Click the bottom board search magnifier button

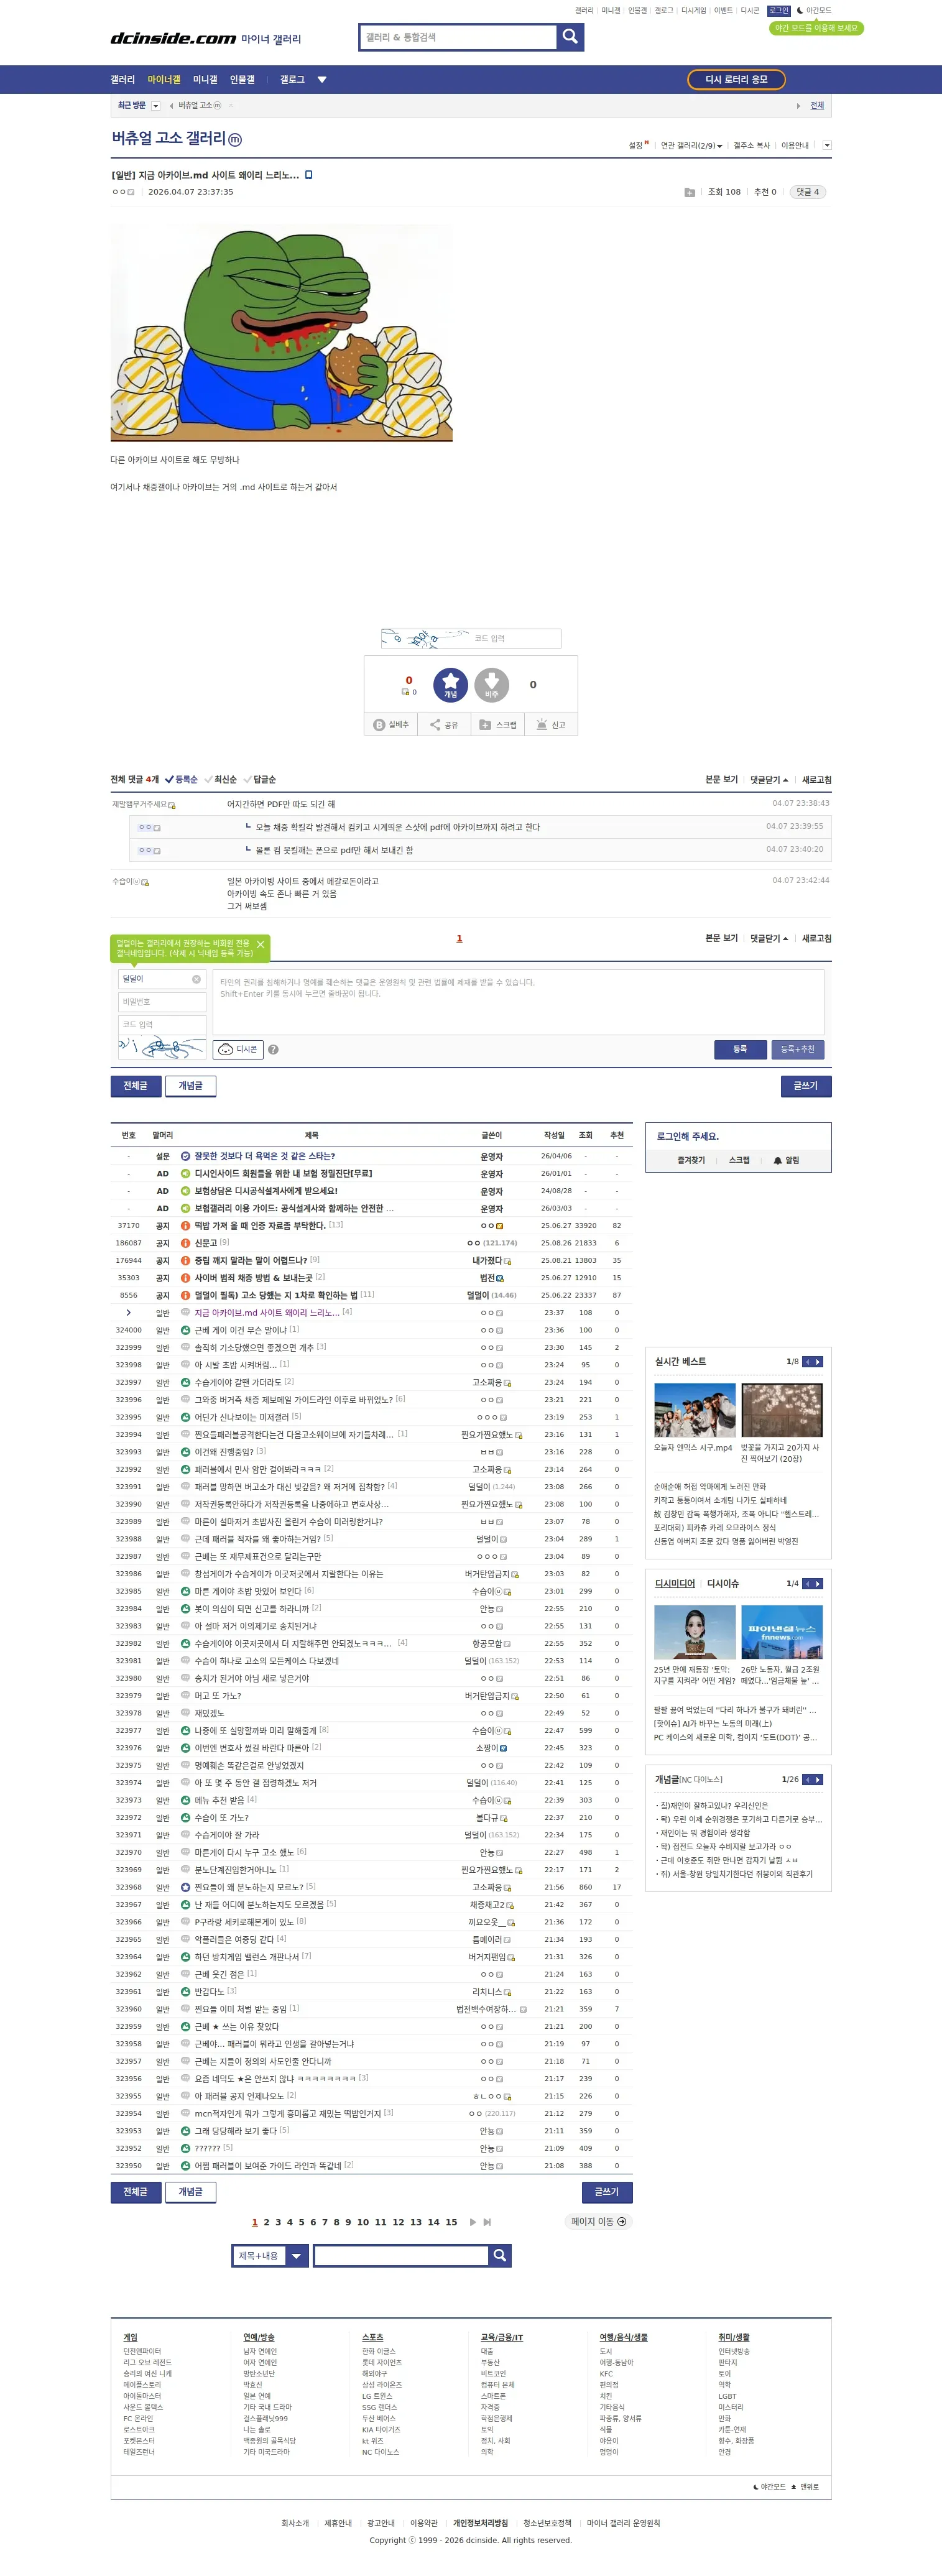click(x=500, y=2255)
